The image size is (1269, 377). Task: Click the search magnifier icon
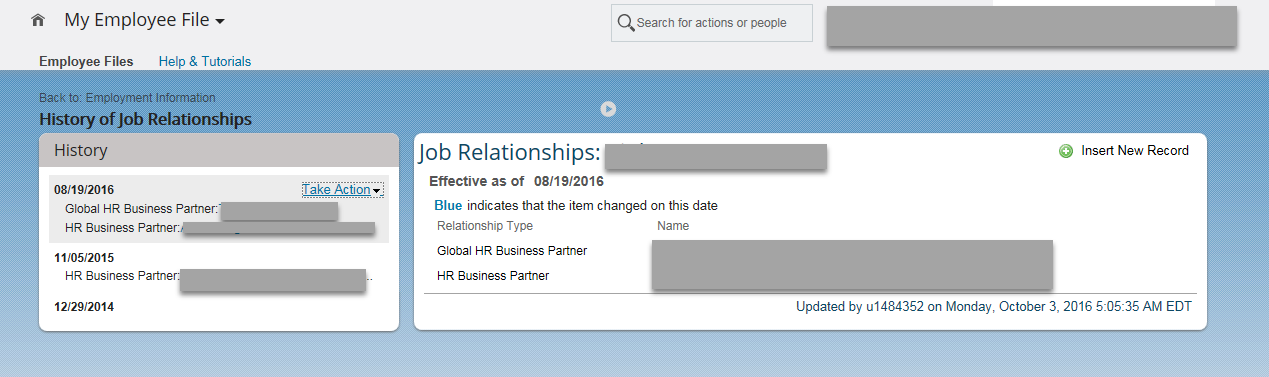[x=626, y=23]
